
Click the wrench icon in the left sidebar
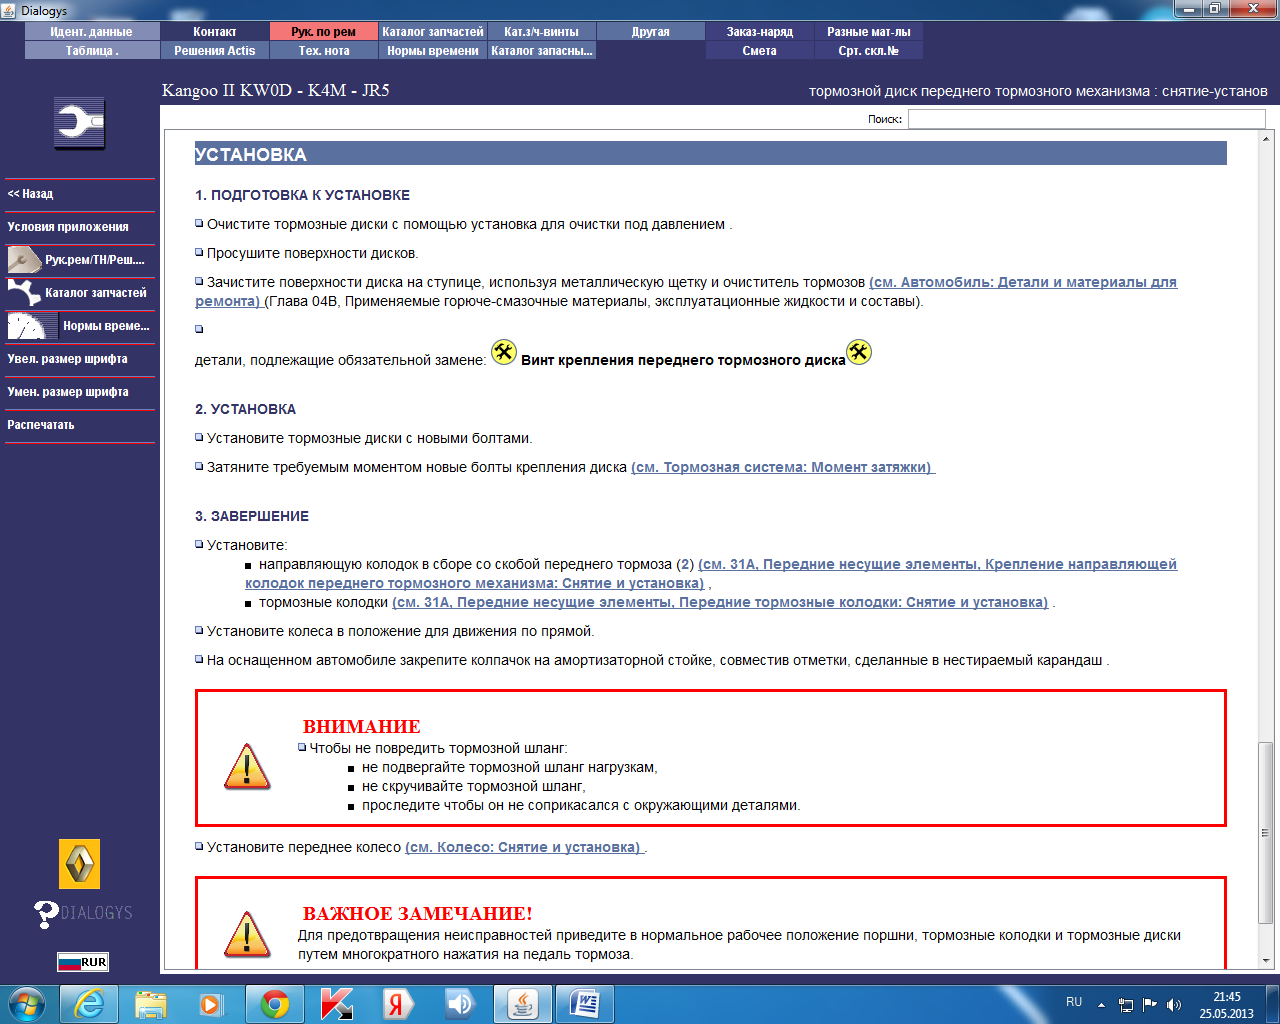point(79,124)
